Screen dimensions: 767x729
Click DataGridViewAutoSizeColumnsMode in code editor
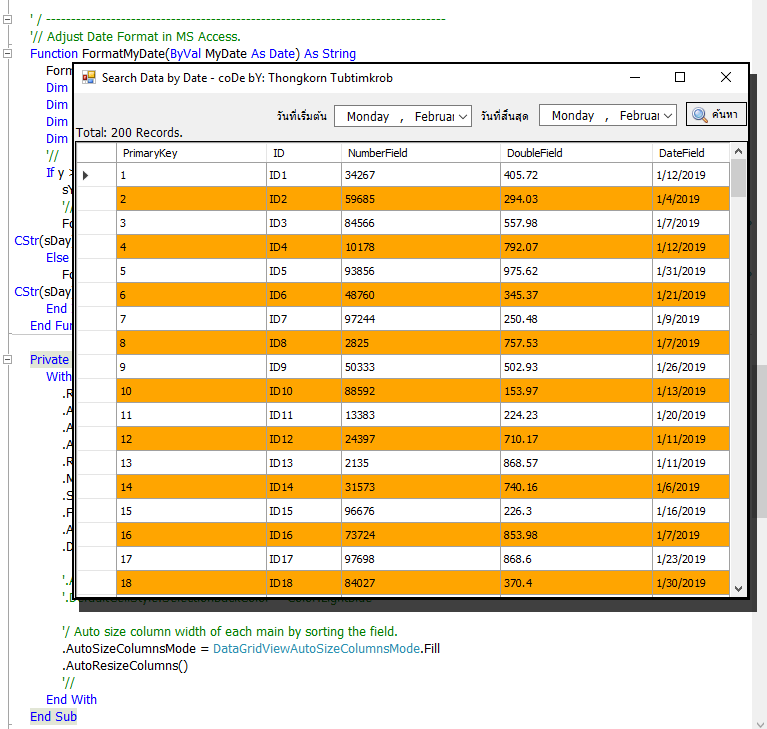(x=316, y=648)
